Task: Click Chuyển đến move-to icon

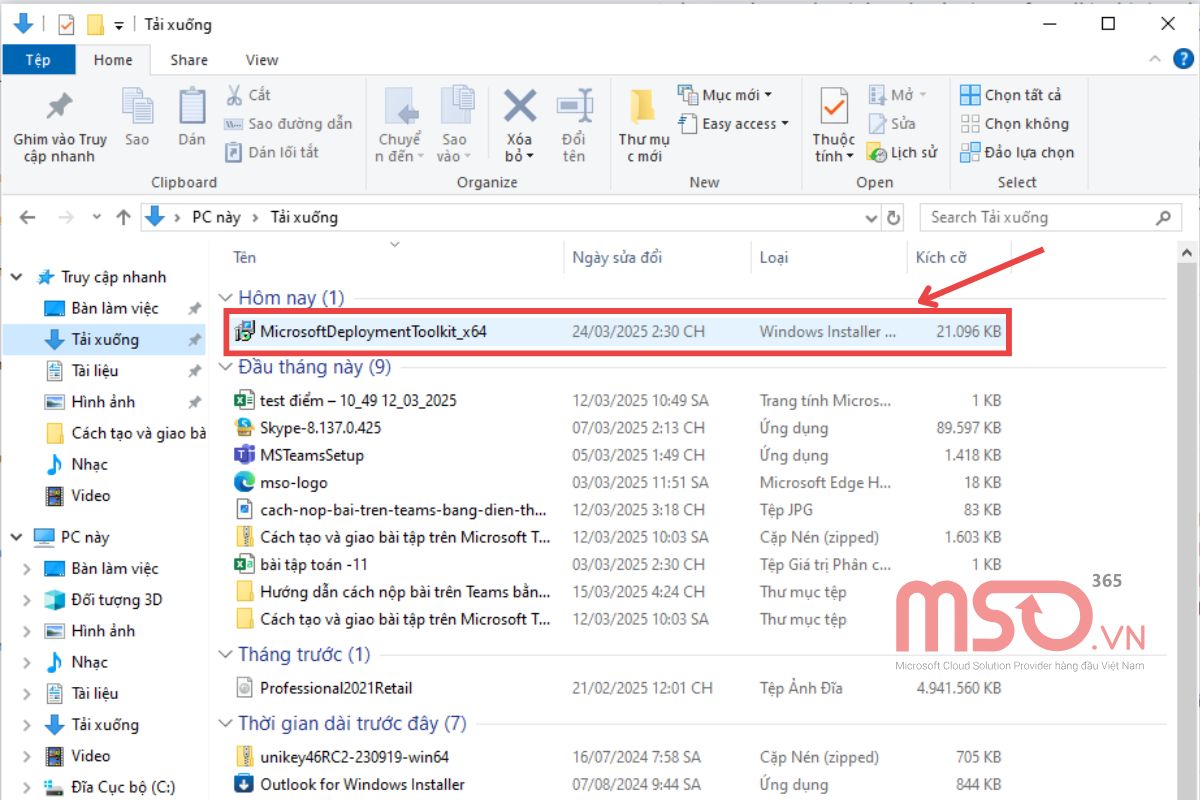Action: point(401,108)
